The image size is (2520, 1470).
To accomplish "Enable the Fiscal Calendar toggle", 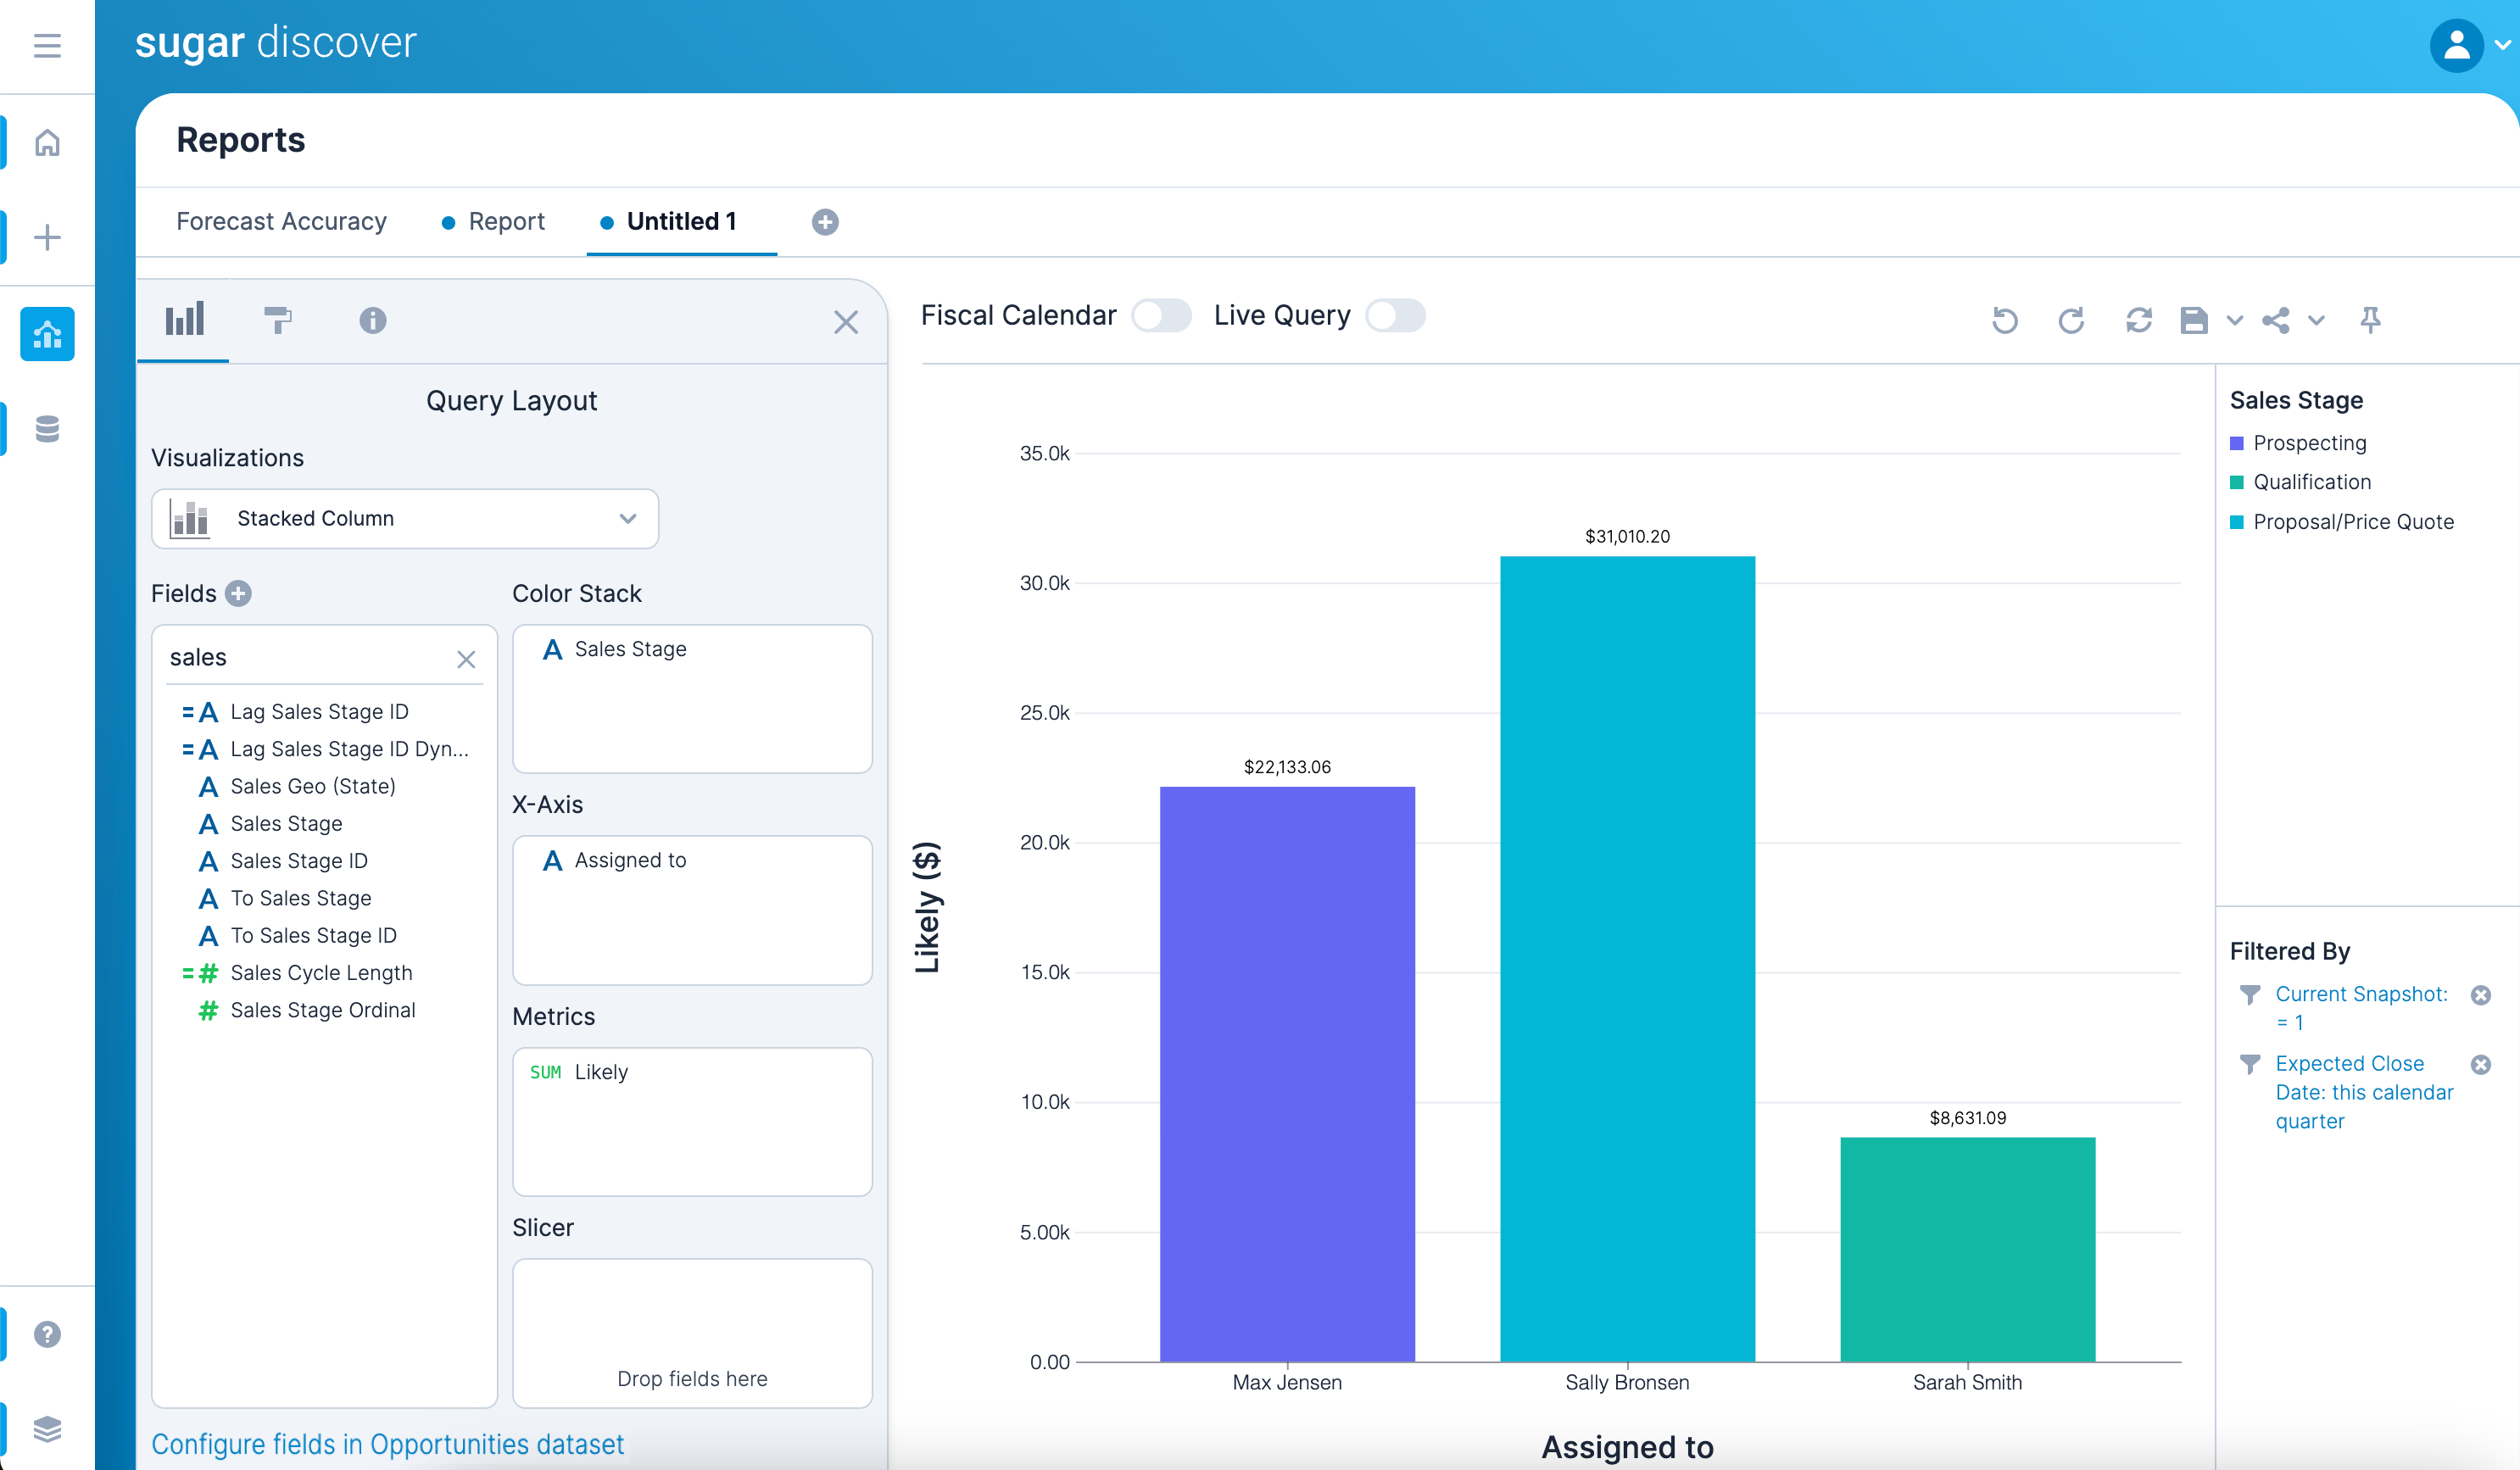I will click(x=1161, y=316).
